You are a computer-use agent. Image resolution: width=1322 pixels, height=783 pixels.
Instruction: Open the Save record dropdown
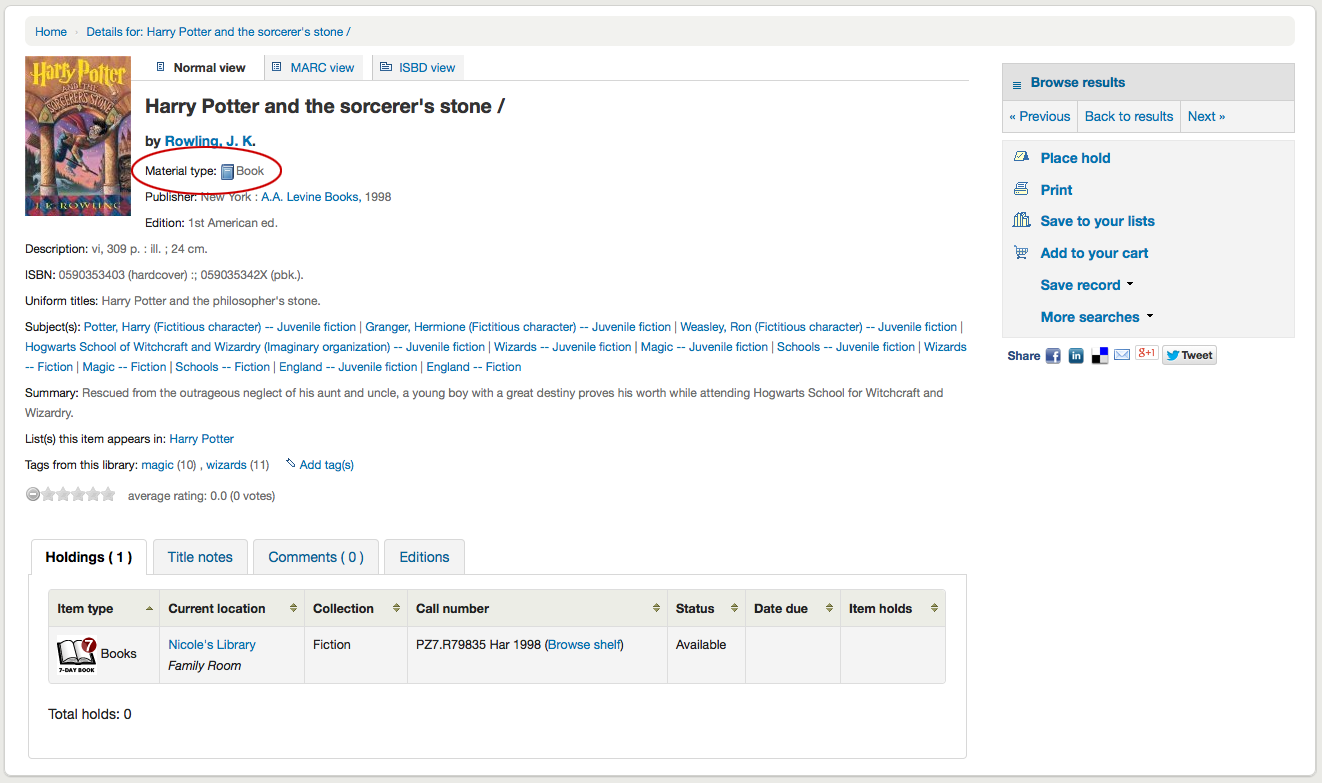point(1086,285)
